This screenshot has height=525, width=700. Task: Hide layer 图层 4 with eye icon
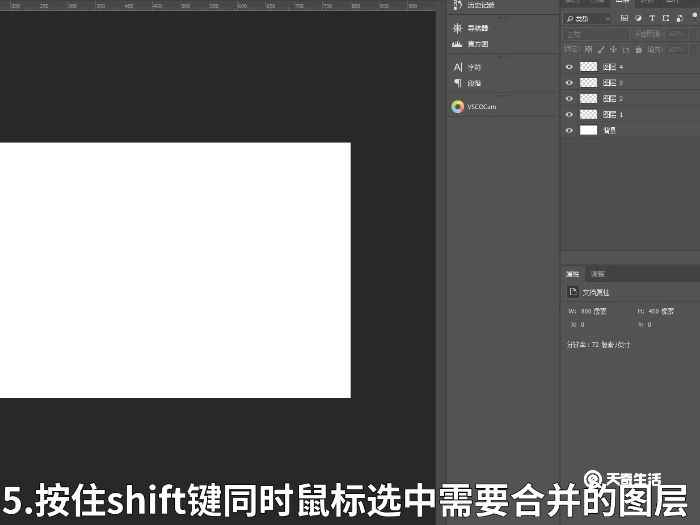coord(569,67)
